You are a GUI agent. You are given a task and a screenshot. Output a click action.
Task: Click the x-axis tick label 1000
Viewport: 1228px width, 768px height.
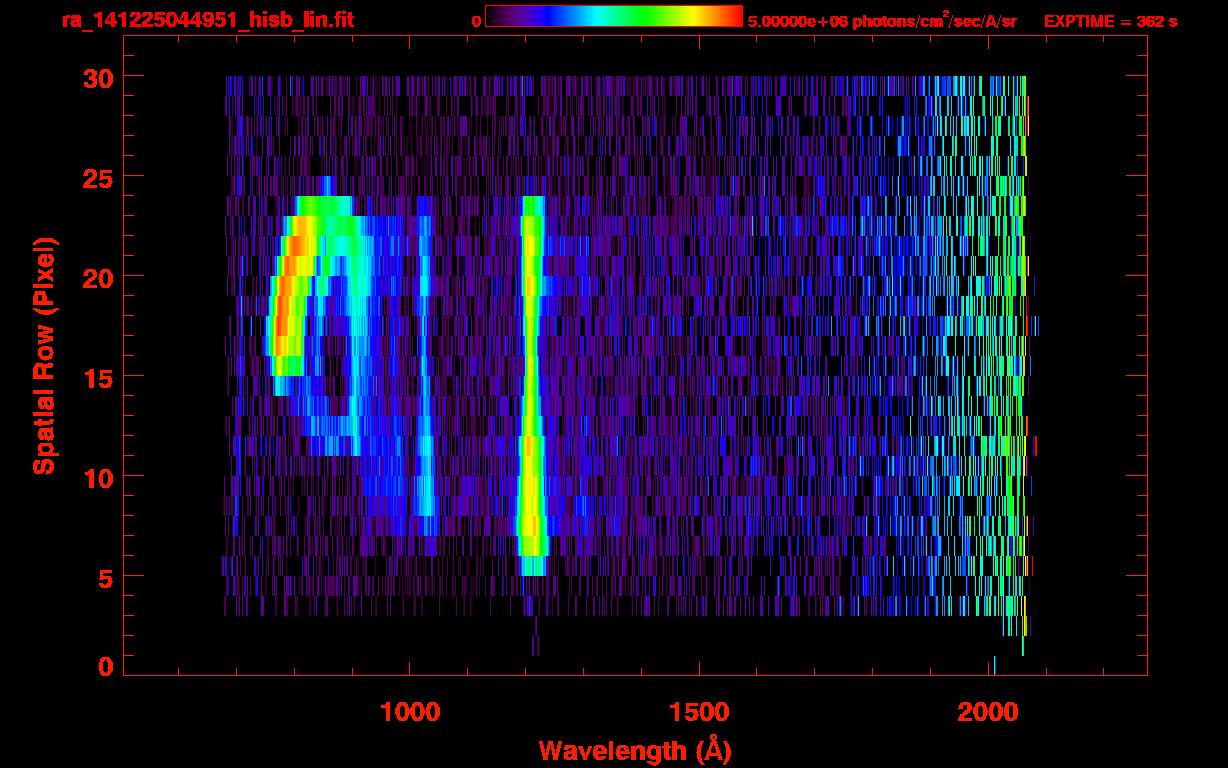point(410,712)
